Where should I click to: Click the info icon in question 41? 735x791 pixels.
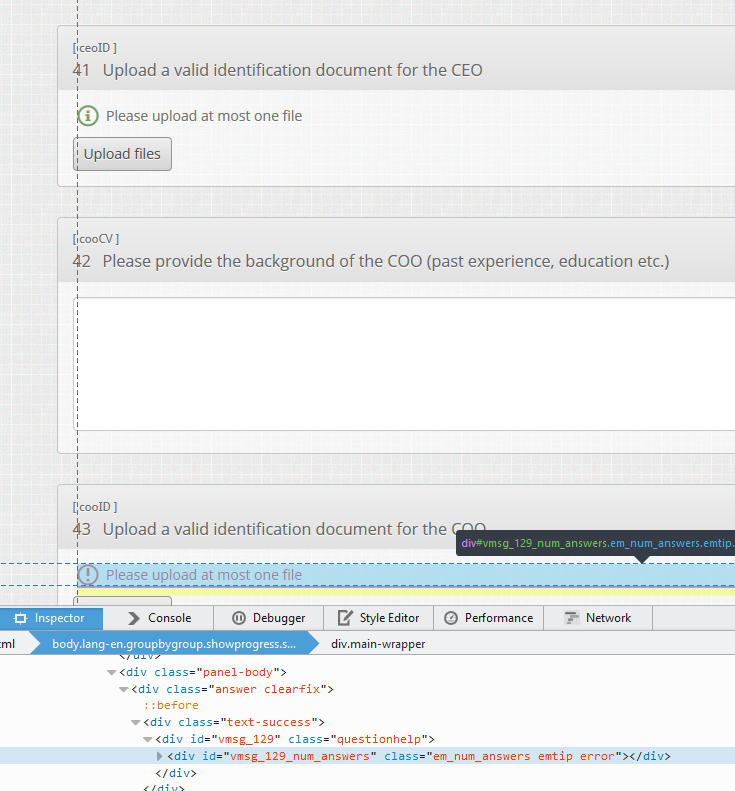88,116
